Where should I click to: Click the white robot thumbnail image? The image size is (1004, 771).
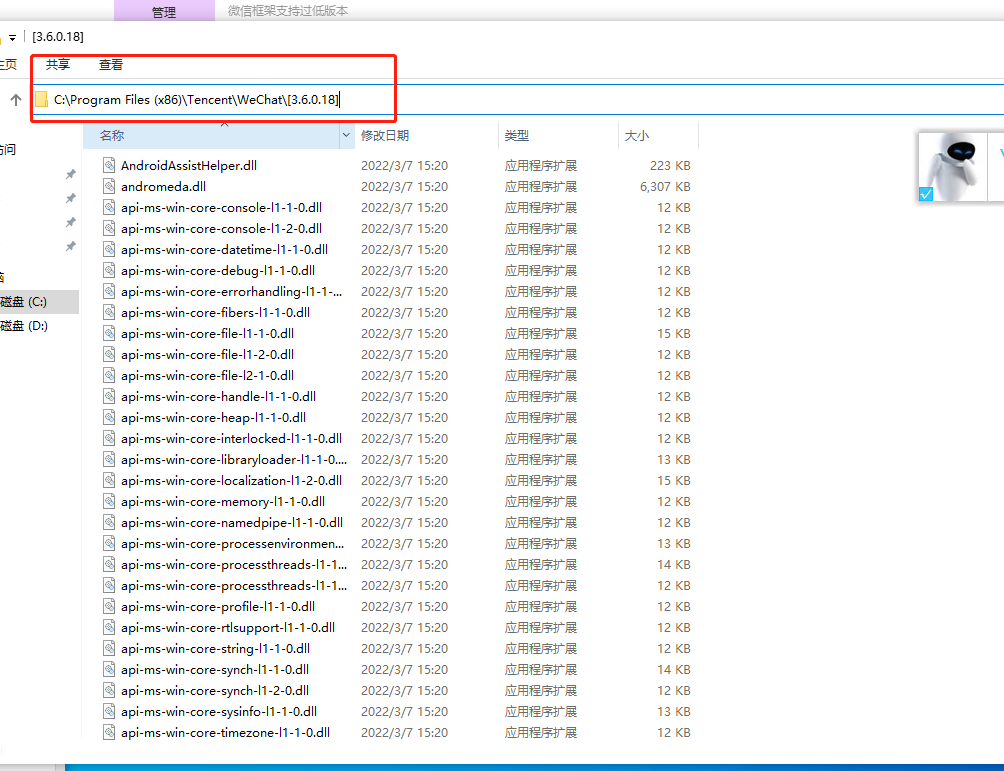(x=954, y=163)
